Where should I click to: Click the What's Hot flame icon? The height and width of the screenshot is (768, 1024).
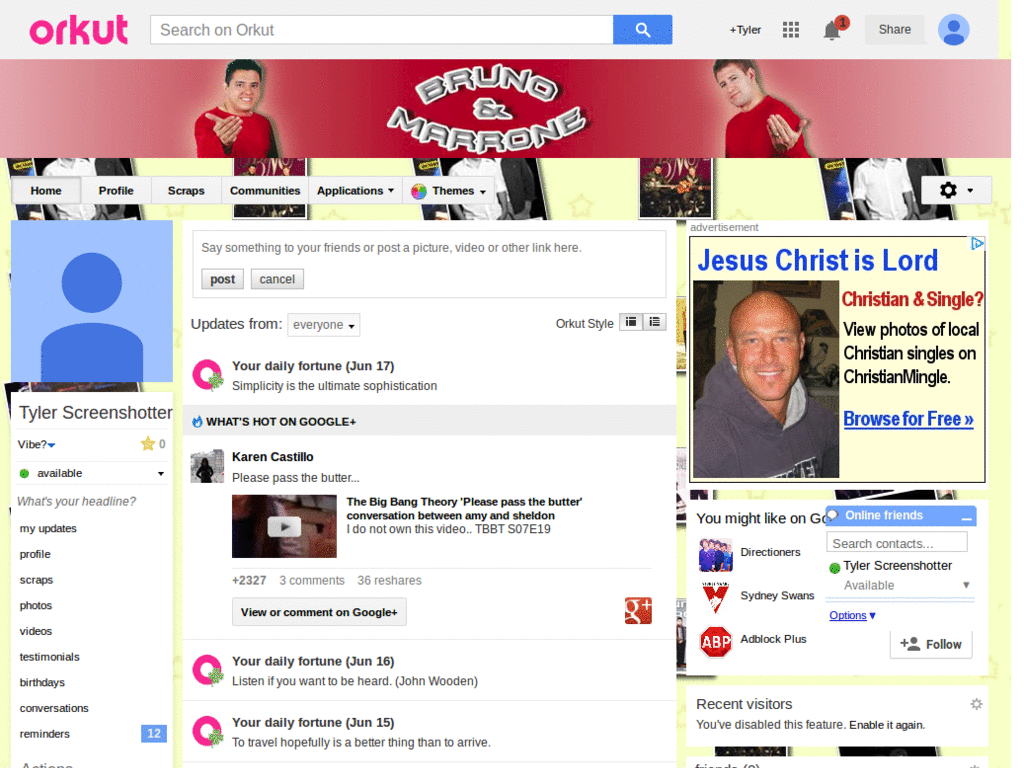197,422
